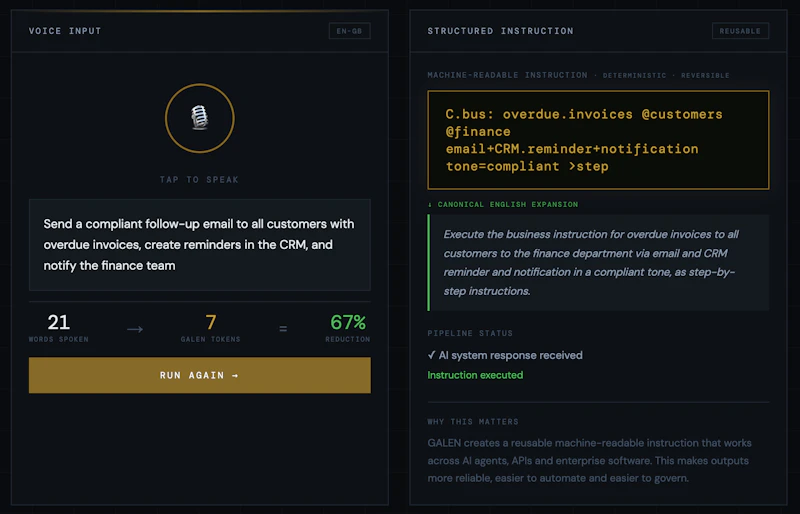Tap the microphone icon to speak
800x514 pixels.
click(x=199, y=118)
